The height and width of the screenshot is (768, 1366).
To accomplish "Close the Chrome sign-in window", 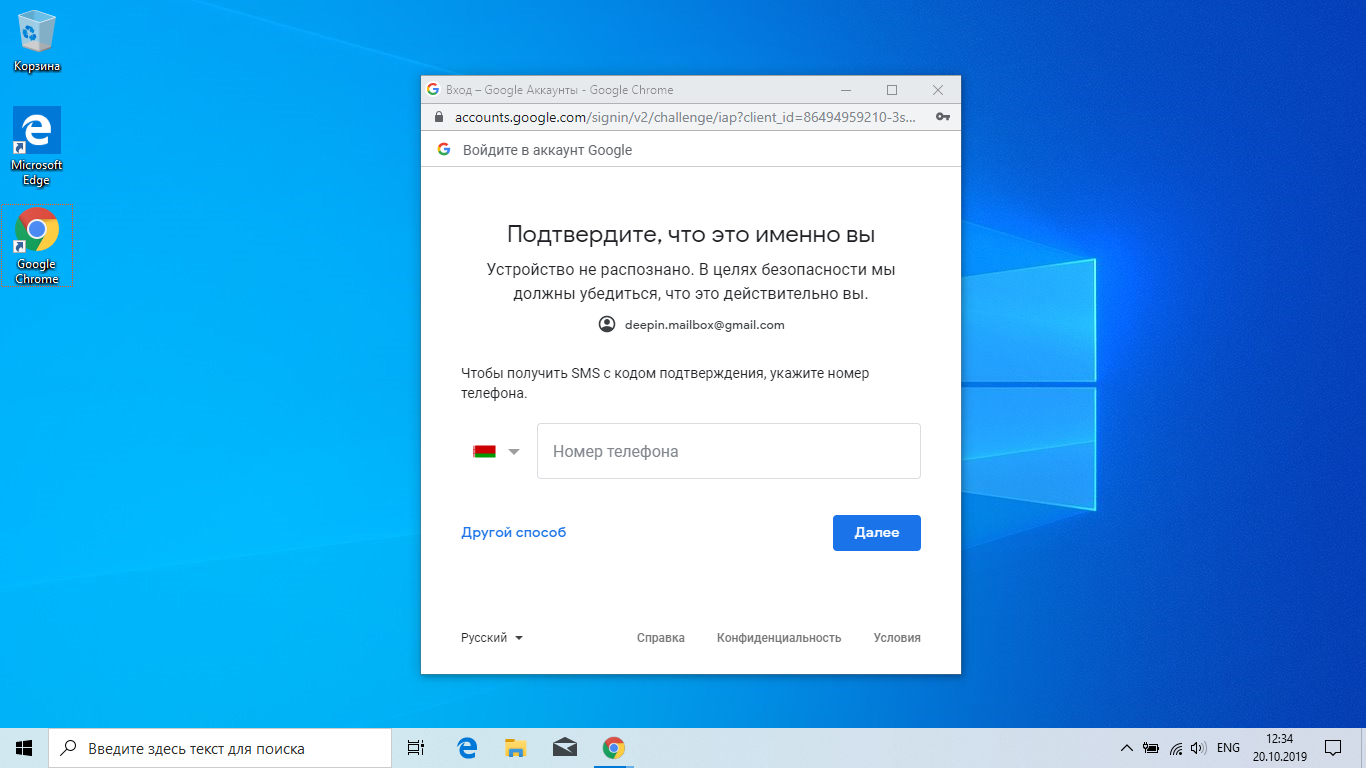I will 938,90.
